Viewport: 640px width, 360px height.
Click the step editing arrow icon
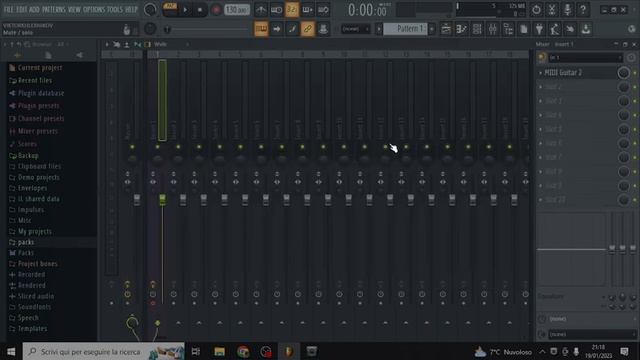pos(277,29)
